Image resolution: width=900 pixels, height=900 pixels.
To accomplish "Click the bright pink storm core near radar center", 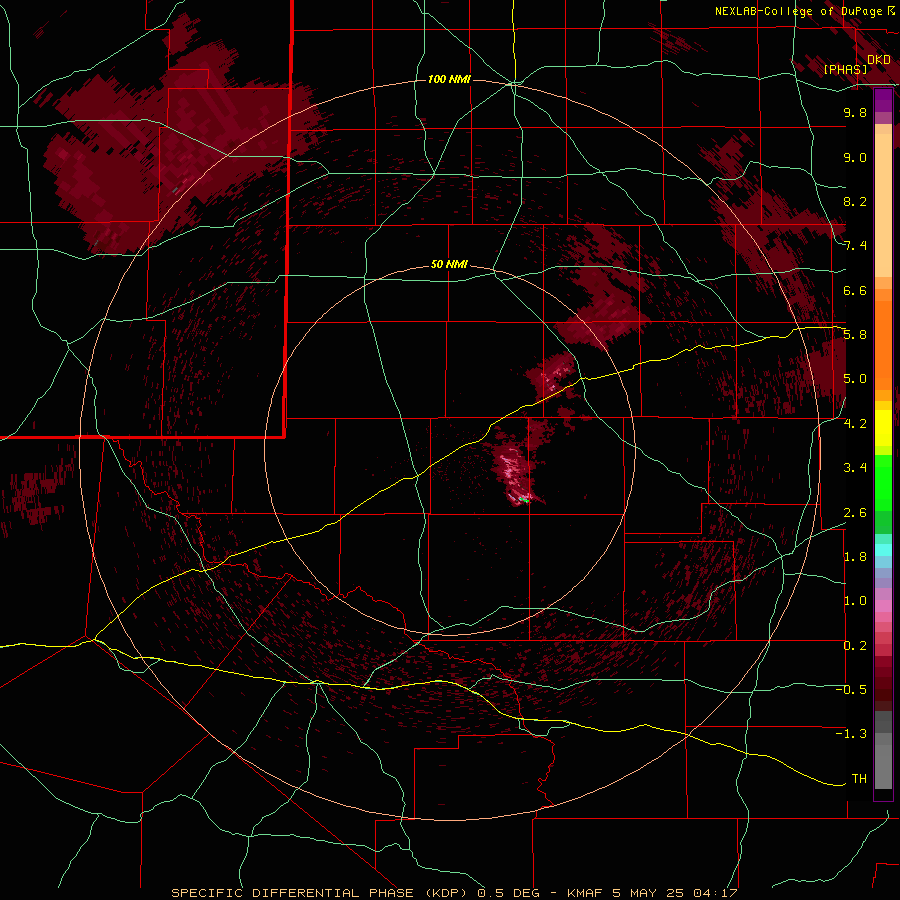I will tap(515, 471).
